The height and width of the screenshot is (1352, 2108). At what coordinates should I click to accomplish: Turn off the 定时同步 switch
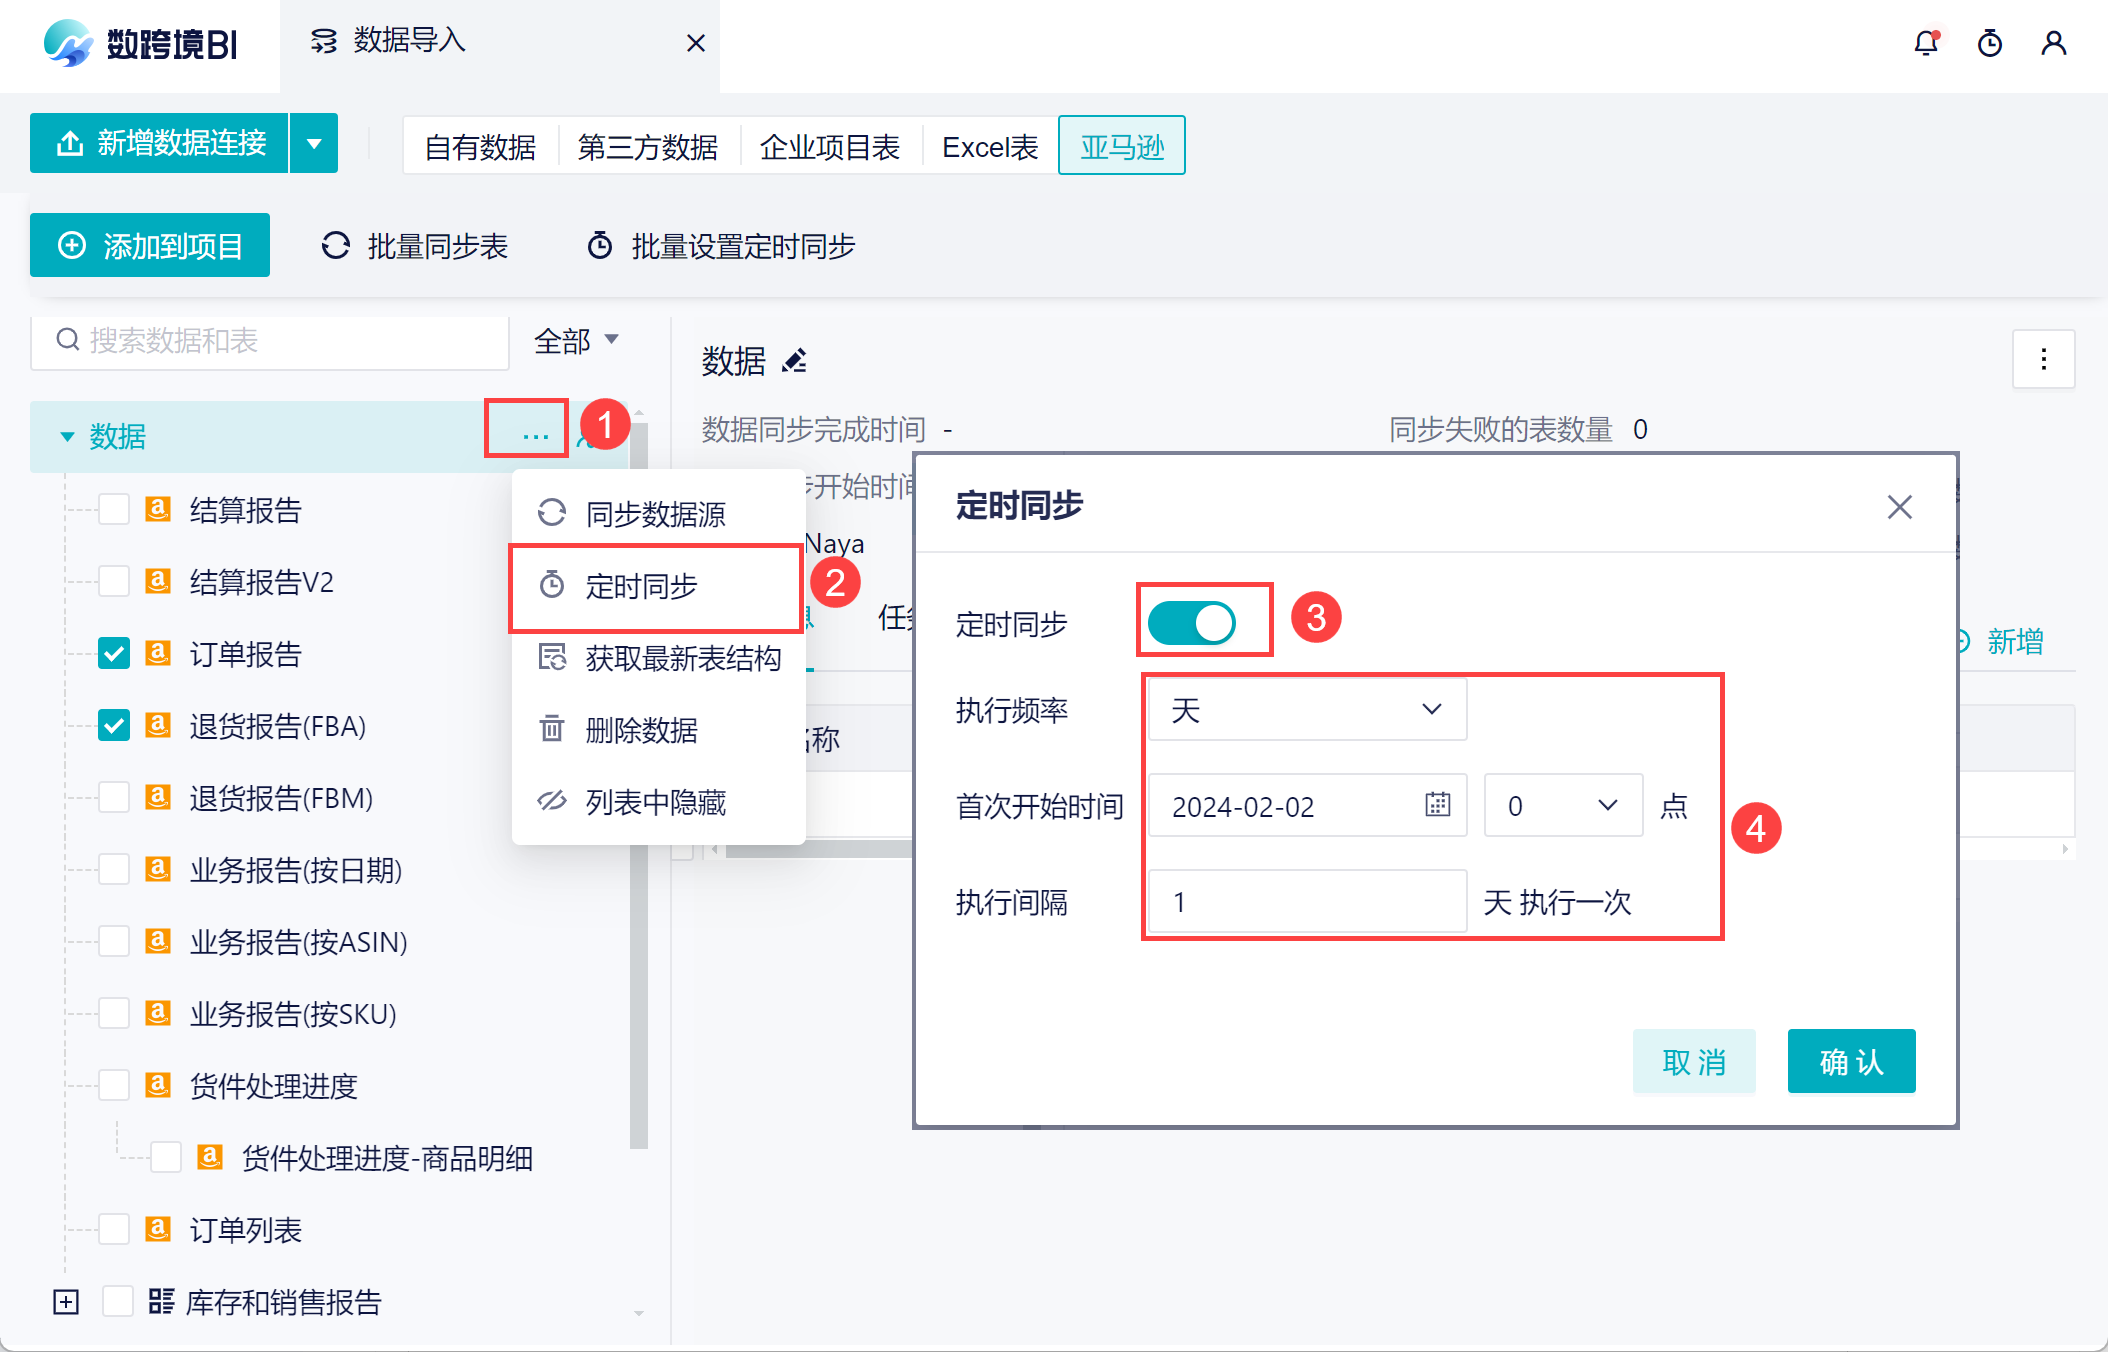click(x=1192, y=623)
